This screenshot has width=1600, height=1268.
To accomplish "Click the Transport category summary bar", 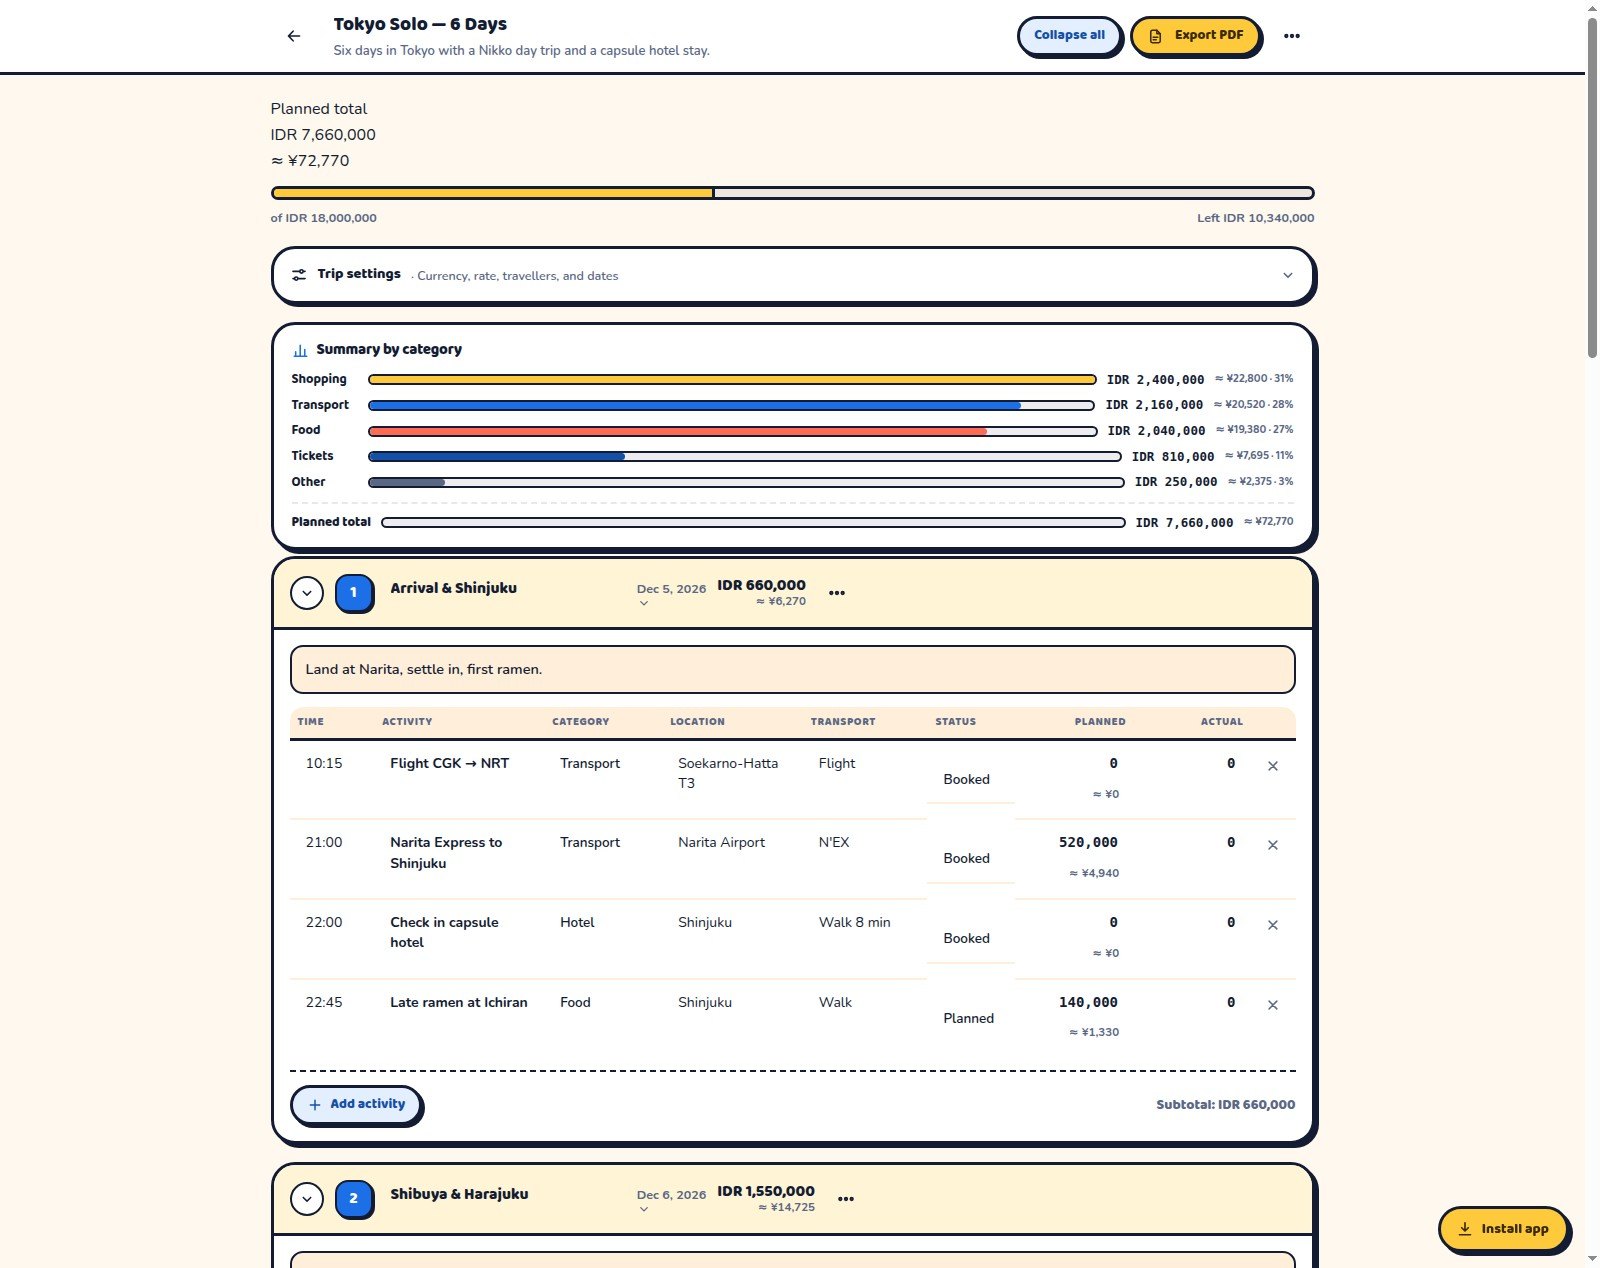I will [x=731, y=406].
